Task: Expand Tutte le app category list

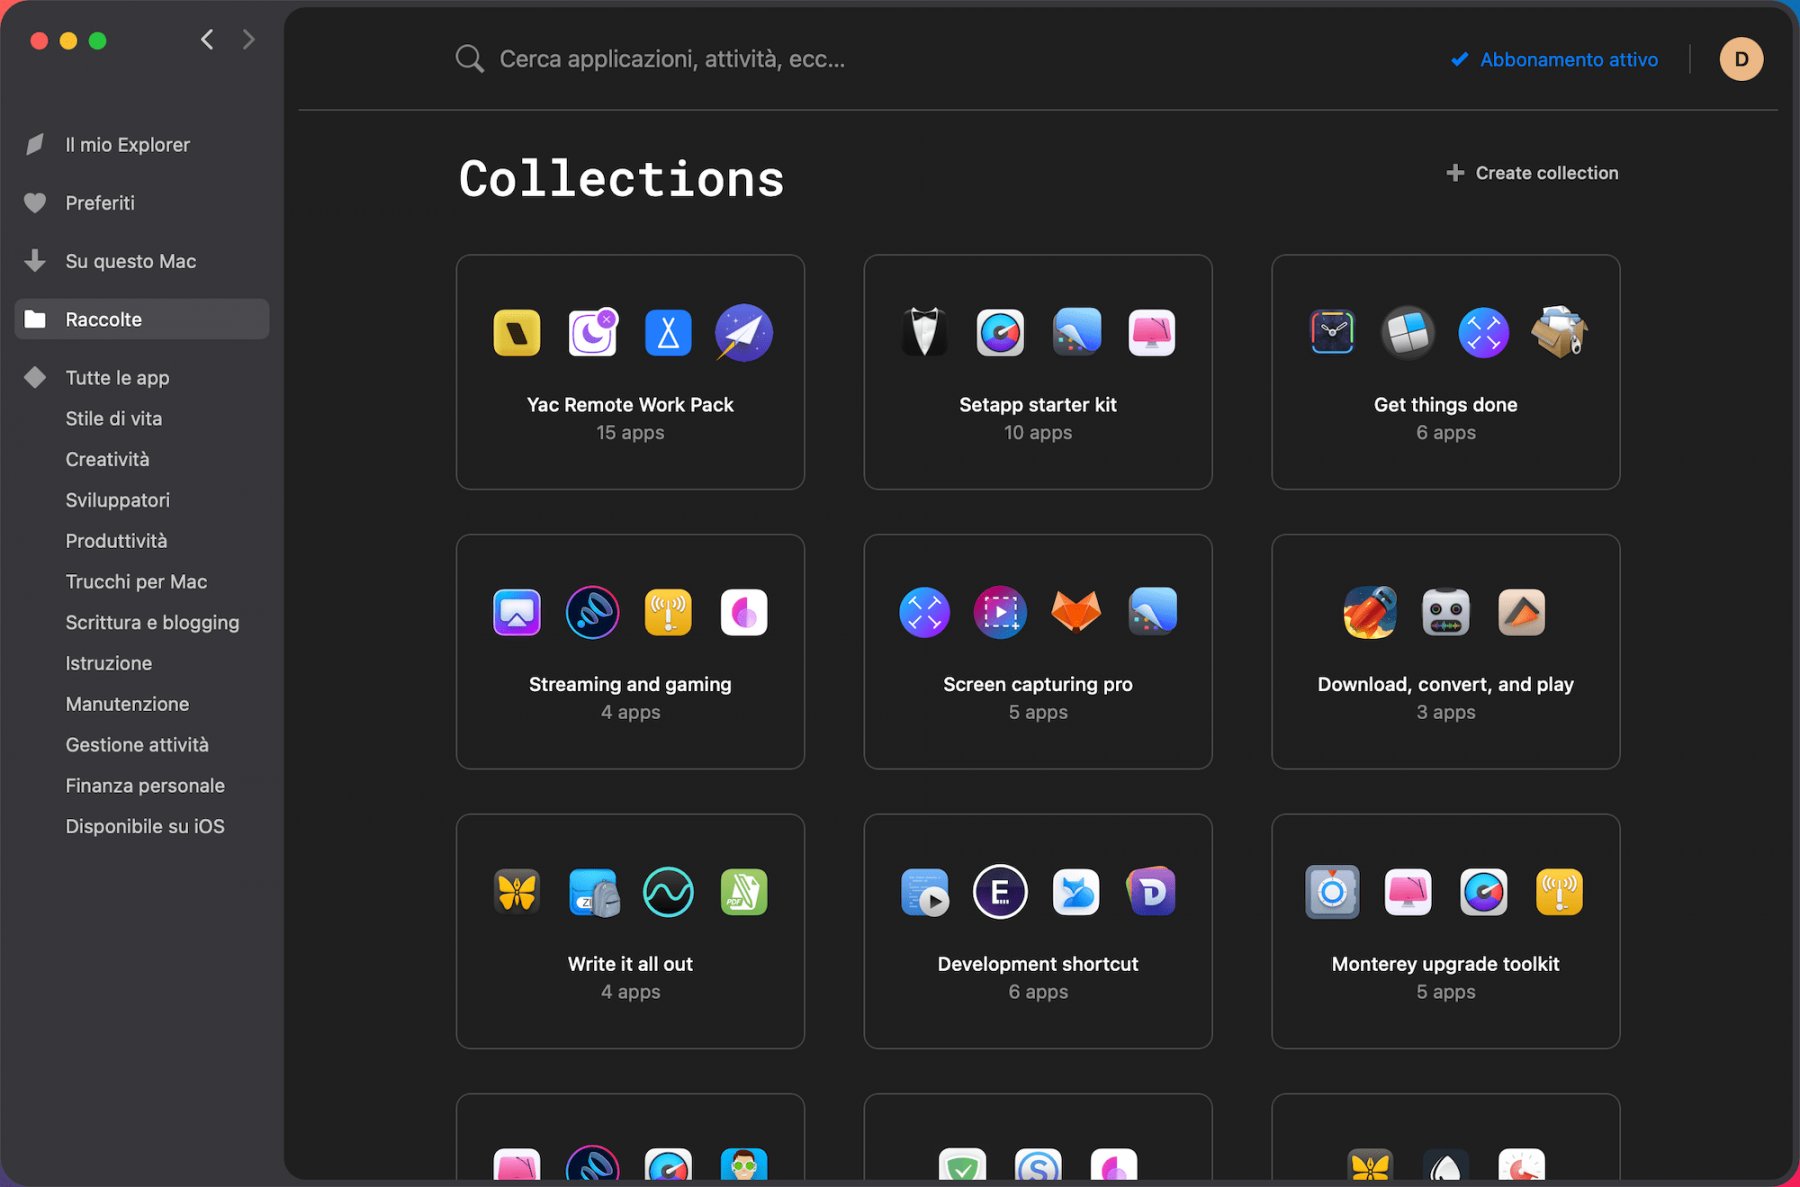Action: 117,378
